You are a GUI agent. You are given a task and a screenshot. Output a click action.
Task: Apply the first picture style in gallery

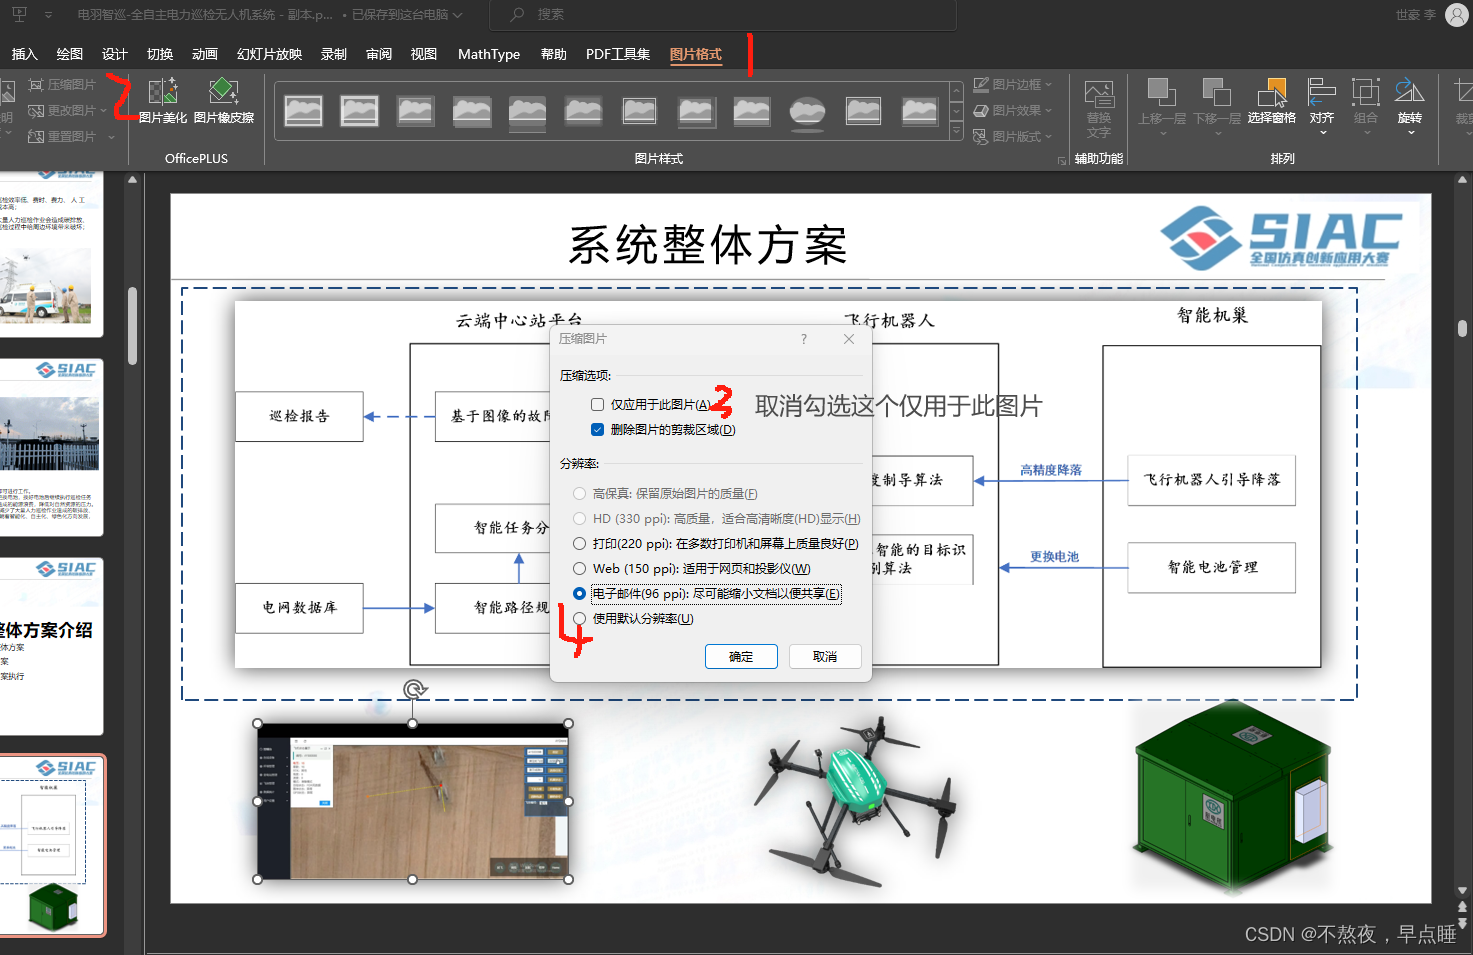(303, 110)
